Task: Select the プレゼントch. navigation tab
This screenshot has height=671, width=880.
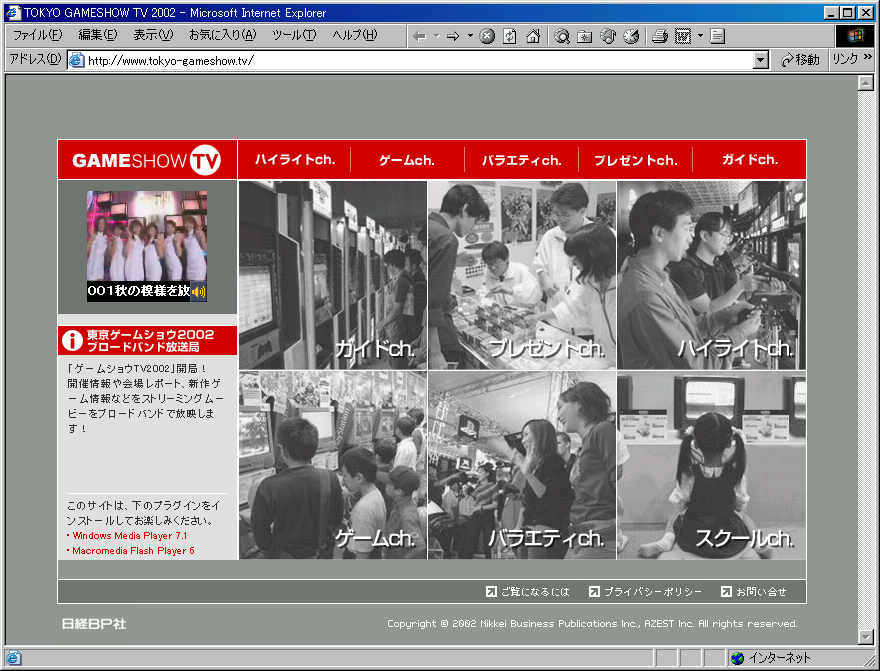Action: (635, 160)
